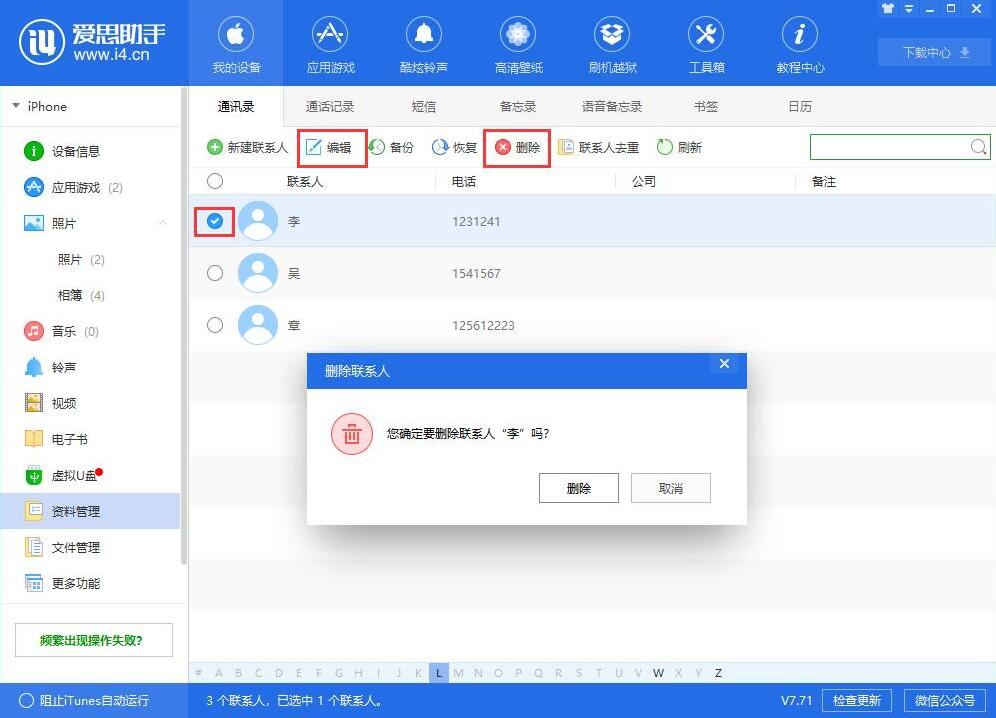Screen dimensions: 996x718
Task: Switch to 通讯录 tab
Action: click(x=236, y=106)
